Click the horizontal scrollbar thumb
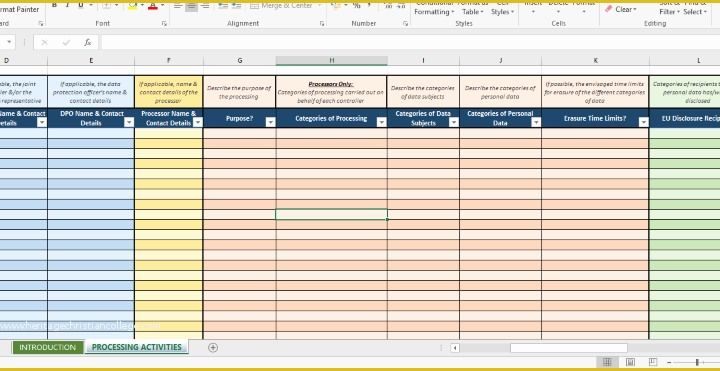 click(568, 348)
